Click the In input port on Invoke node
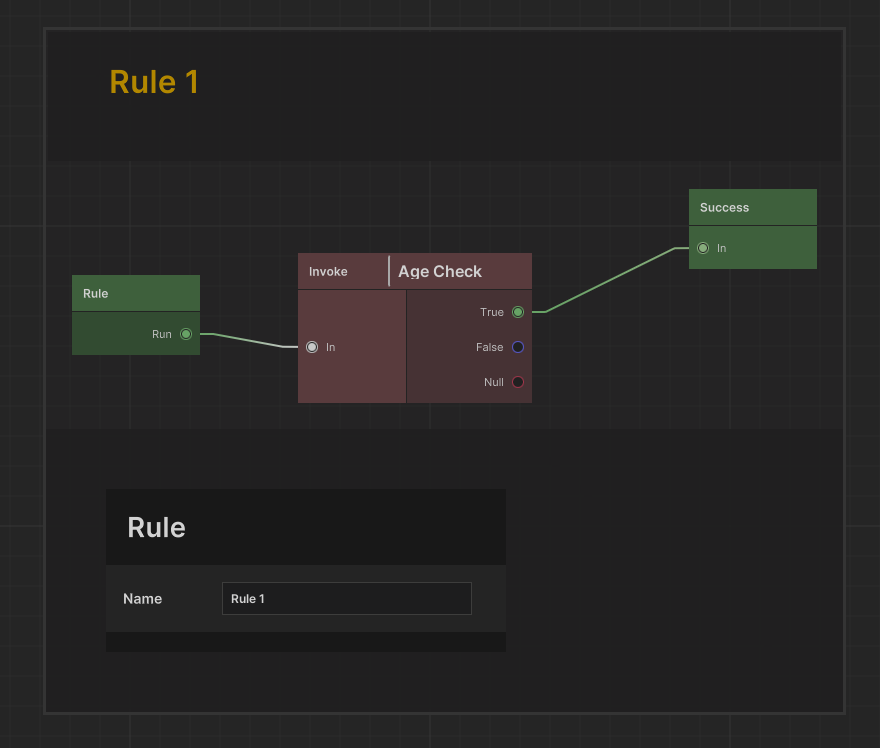This screenshot has width=880, height=748. [x=312, y=347]
